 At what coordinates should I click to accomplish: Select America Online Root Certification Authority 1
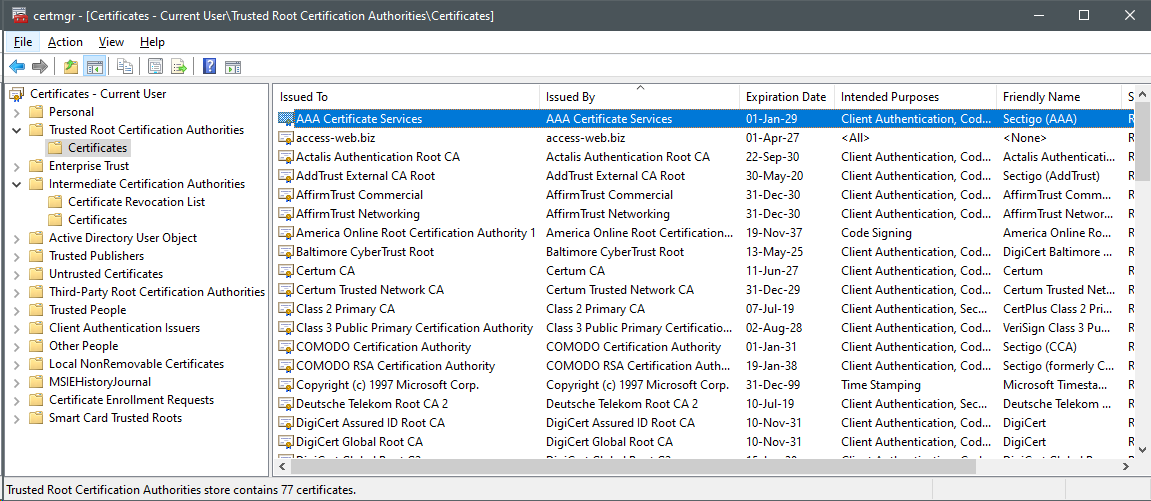point(705,233)
